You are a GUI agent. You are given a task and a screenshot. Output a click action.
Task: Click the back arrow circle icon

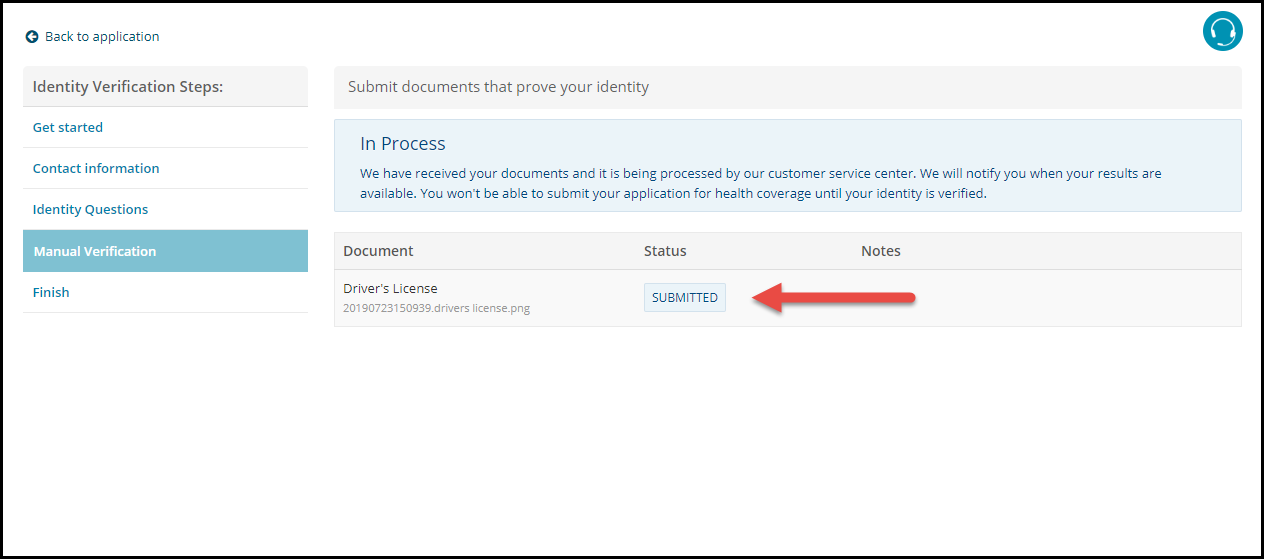[32, 37]
